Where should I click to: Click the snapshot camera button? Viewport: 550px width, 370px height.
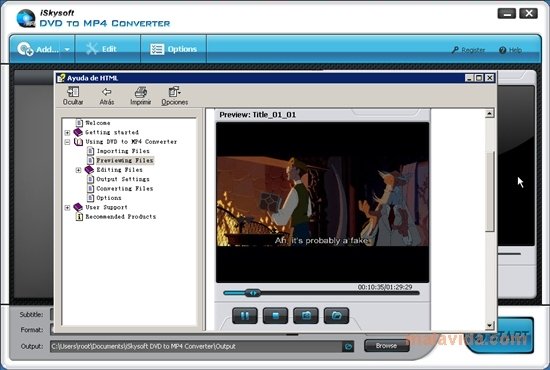(306, 316)
